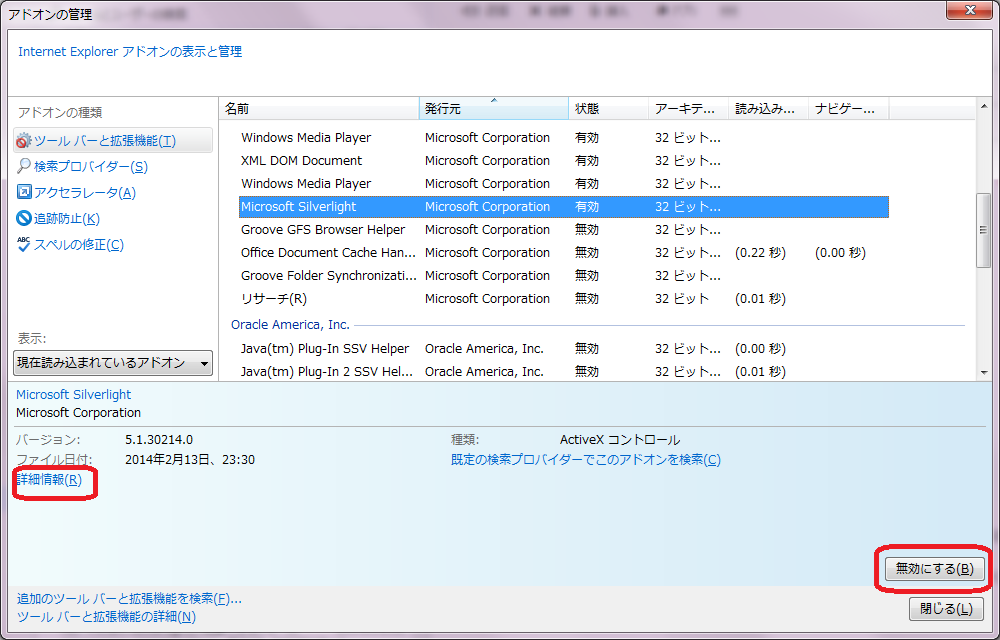Viewport: 1000px width, 640px height.
Task: Open the 詳細情報(R) link
Action: [x=49, y=479]
